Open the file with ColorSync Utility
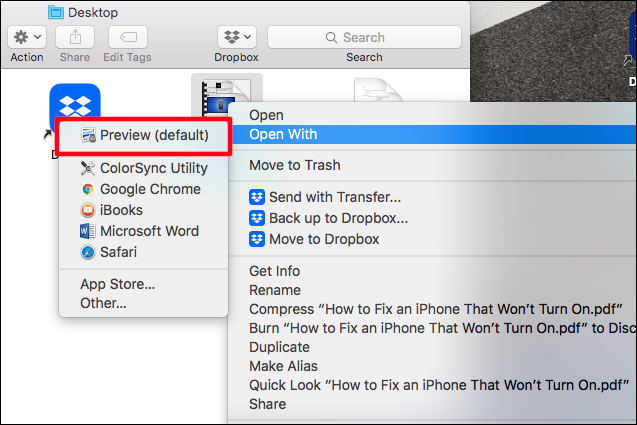The width and height of the screenshot is (637, 425). (153, 168)
